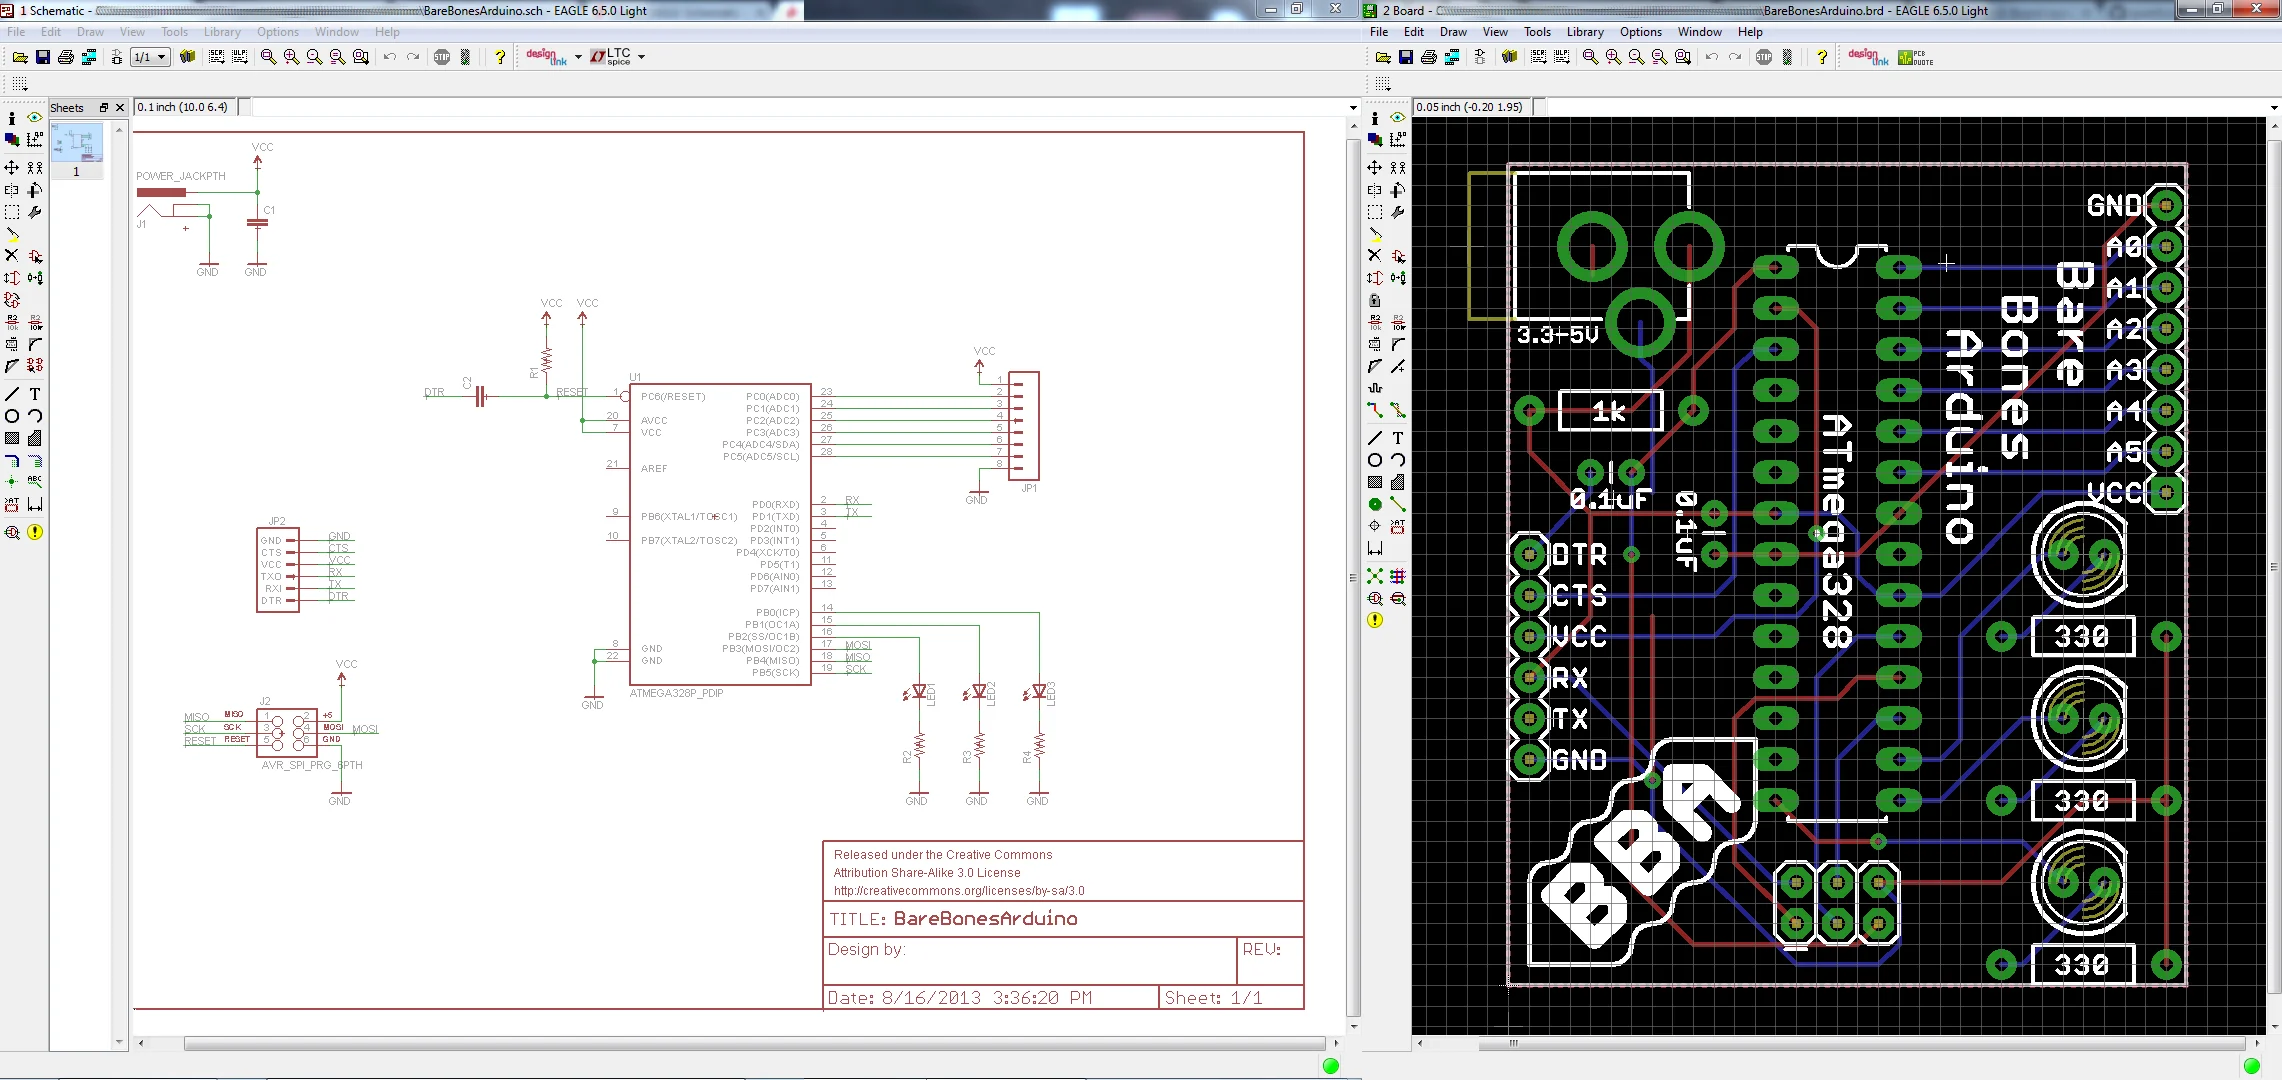Open the 1/1 sheet selector dropdown

[x=161, y=57]
